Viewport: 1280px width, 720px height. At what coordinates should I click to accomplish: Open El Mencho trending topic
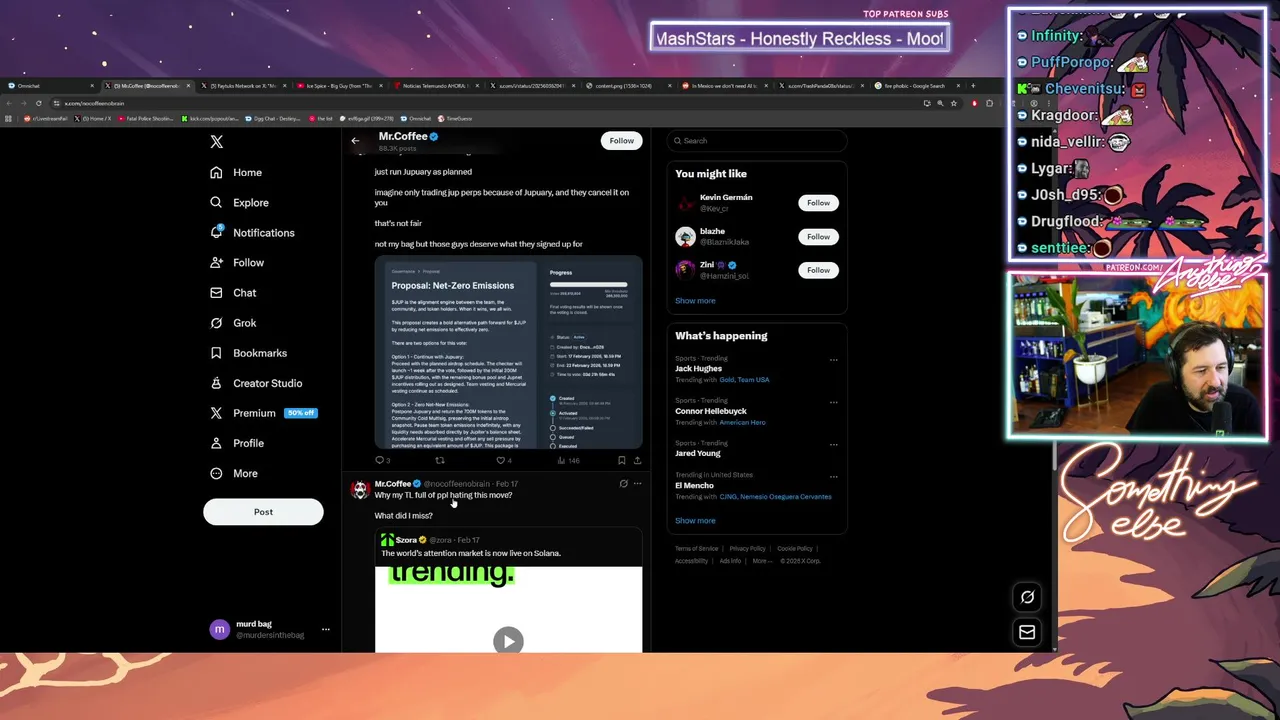[694, 485]
